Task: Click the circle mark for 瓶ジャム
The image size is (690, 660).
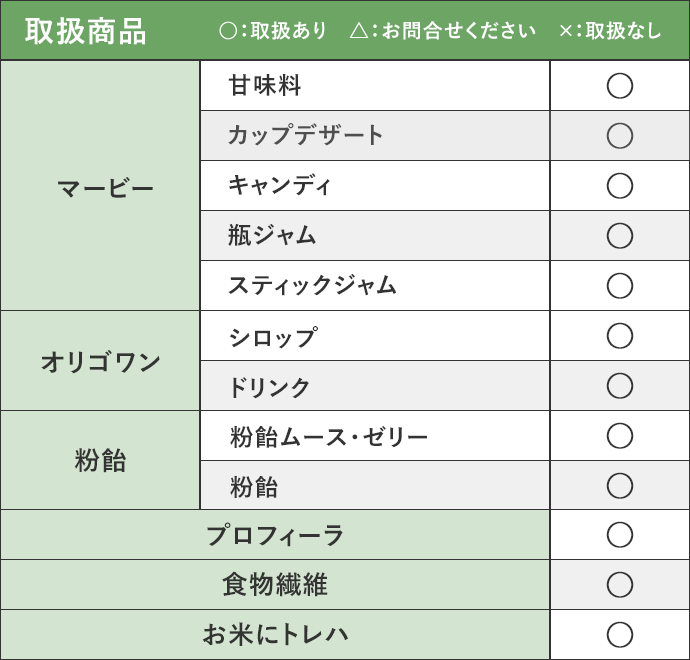Action: click(620, 236)
